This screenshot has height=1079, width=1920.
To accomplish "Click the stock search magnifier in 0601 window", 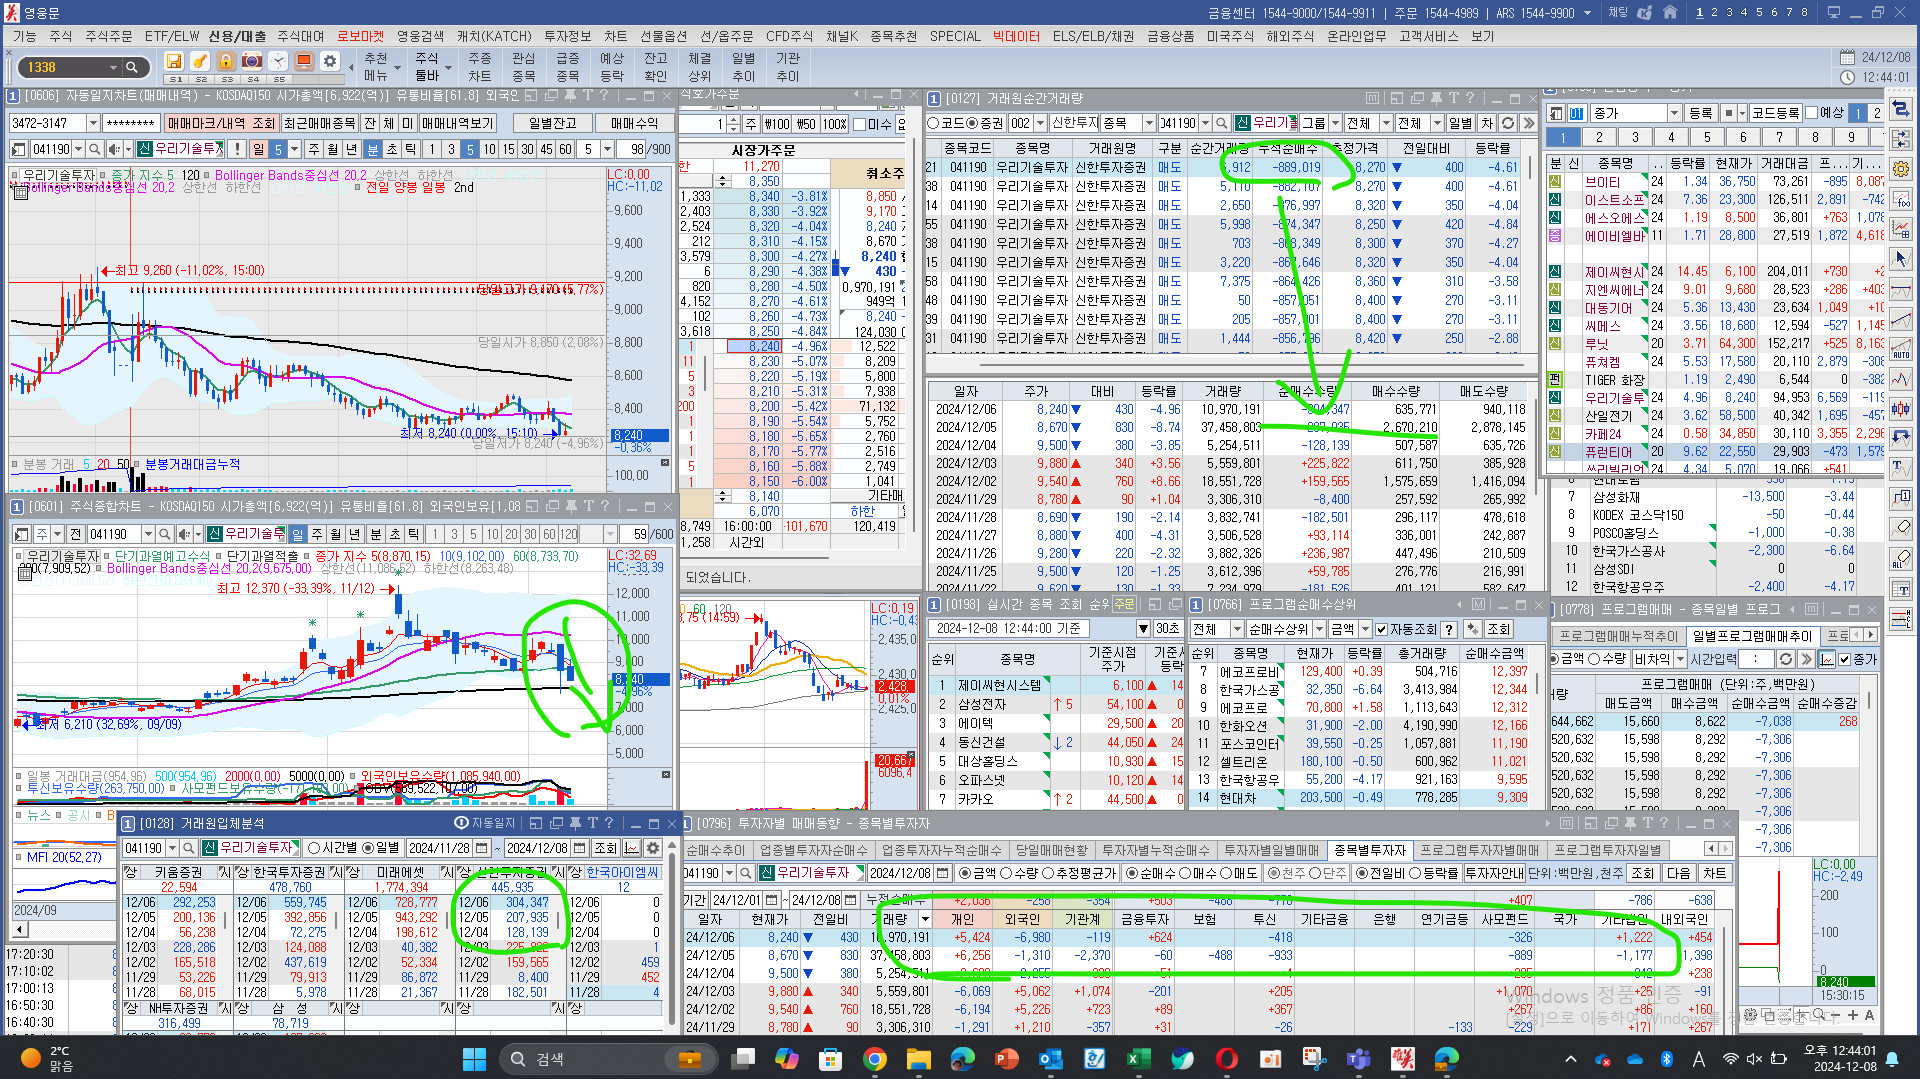I will [x=165, y=534].
